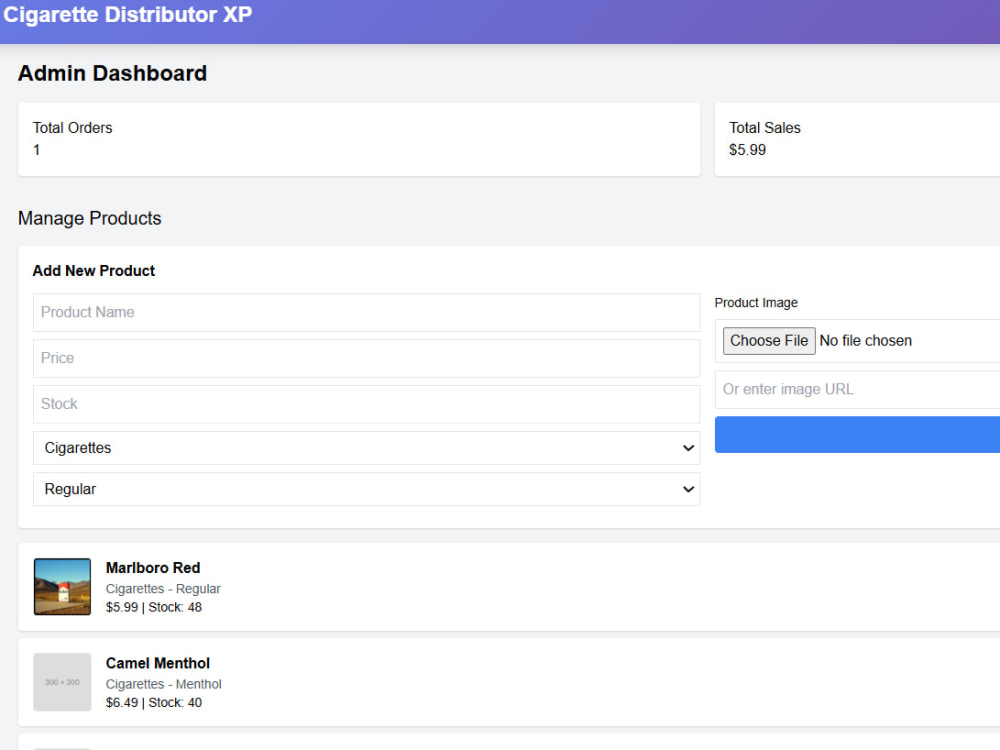Click the Total Sales card
The width and height of the screenshot is (1000, 750).
pos(857,139)
